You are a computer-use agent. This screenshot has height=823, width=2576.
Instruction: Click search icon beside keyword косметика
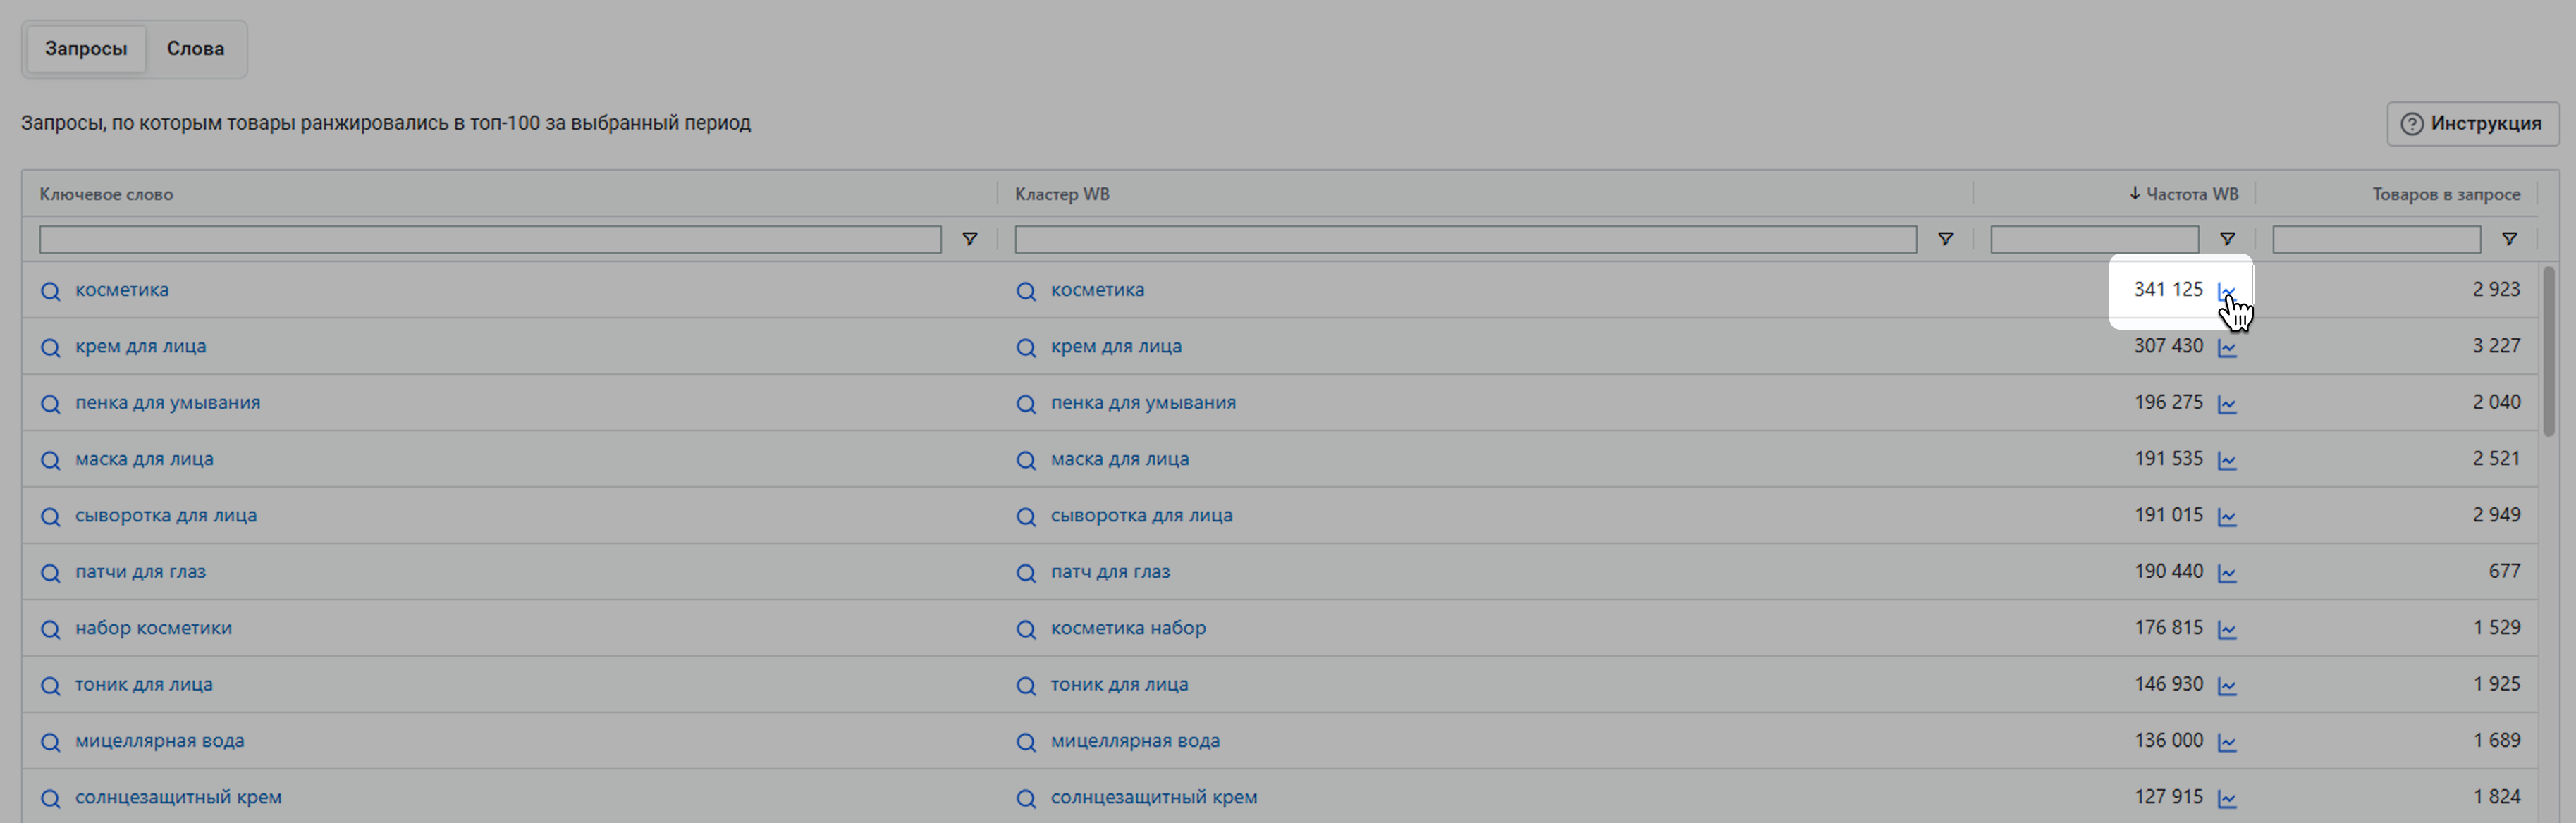pyautogui.click(x=50, y=291)
